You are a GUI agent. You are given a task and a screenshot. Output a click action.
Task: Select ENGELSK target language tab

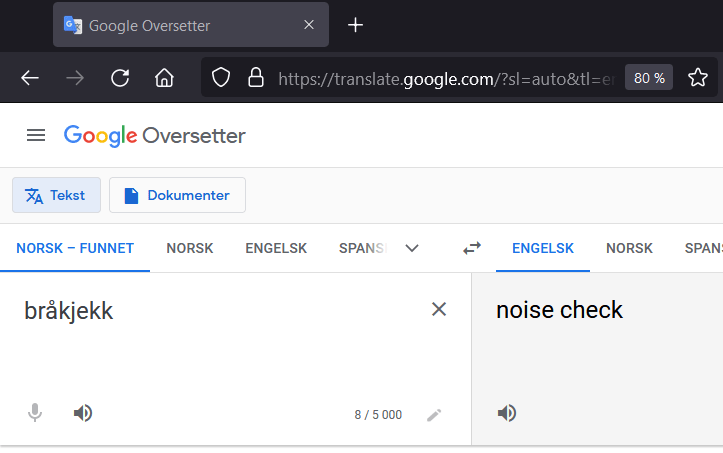click(x=543, y=249)
